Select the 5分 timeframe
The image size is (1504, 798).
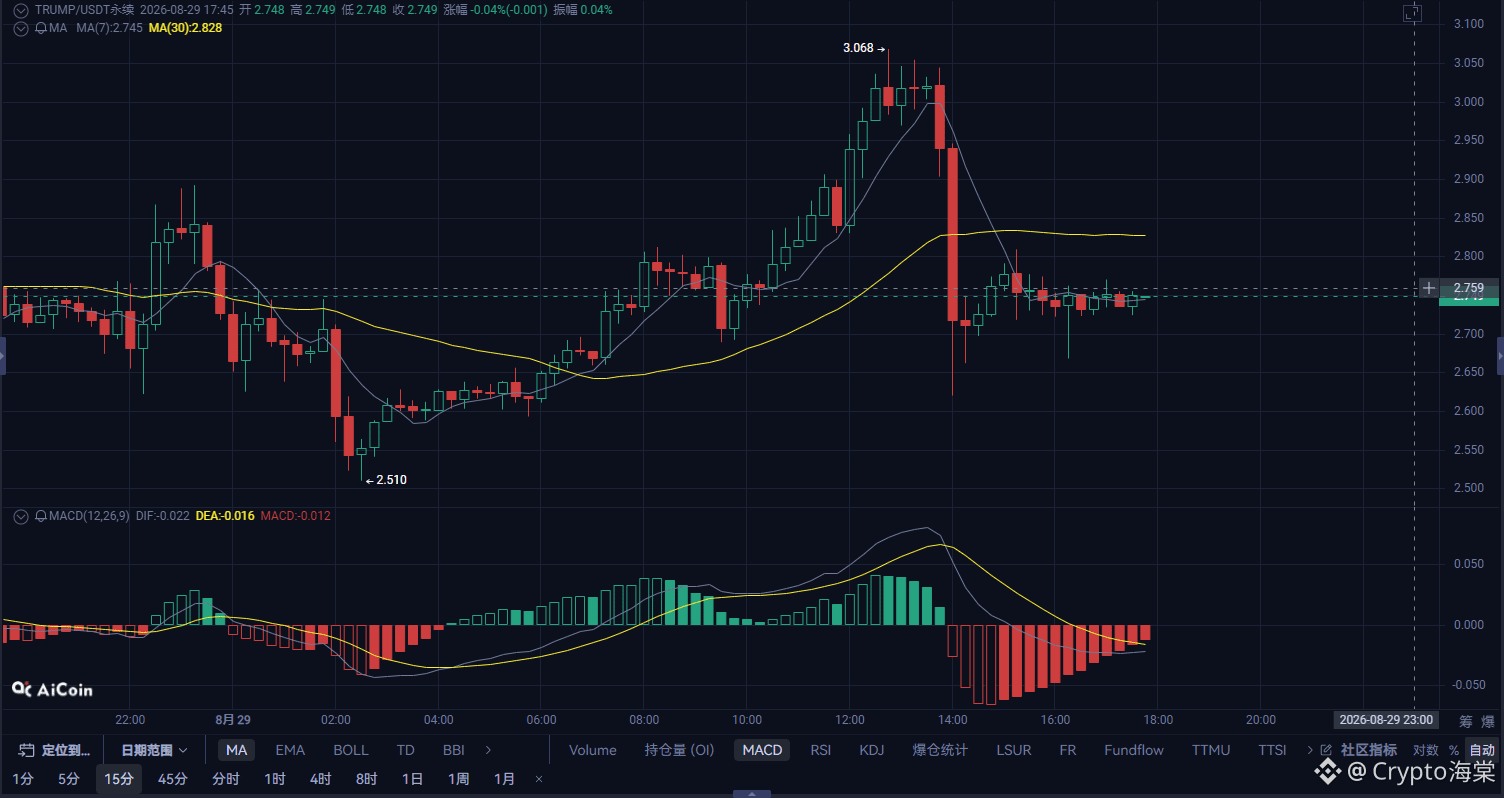pyautogui.click(x=68, y=779)
